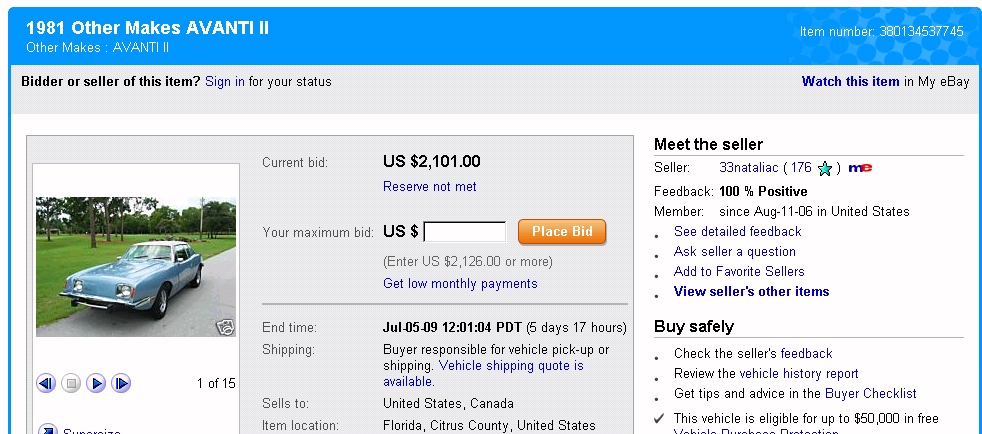
Task: Click the maximum bid input field
Action: coord(465,232)
